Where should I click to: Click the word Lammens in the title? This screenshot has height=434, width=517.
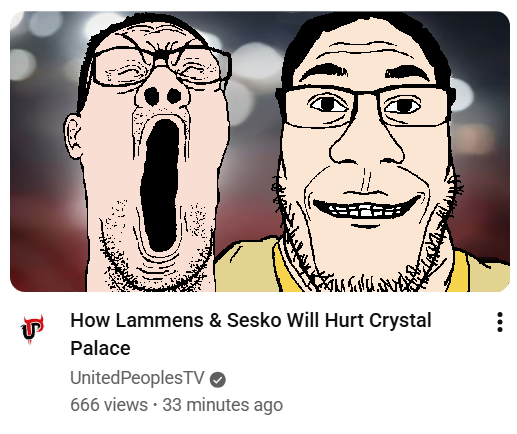click(x=160, y=321)
